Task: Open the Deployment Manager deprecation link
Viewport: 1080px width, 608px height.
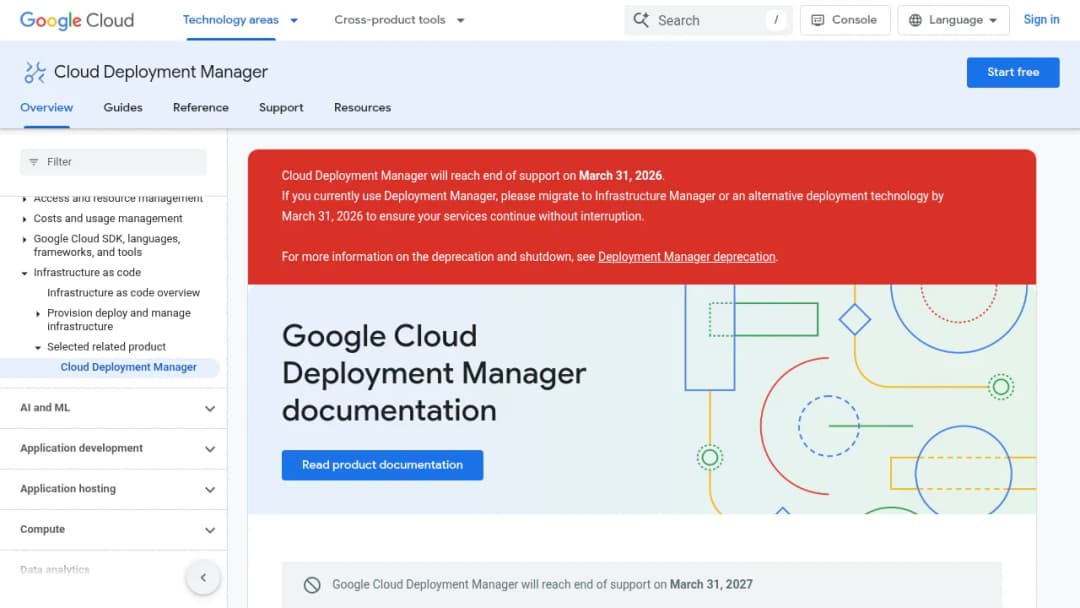Action: [686, 257]
